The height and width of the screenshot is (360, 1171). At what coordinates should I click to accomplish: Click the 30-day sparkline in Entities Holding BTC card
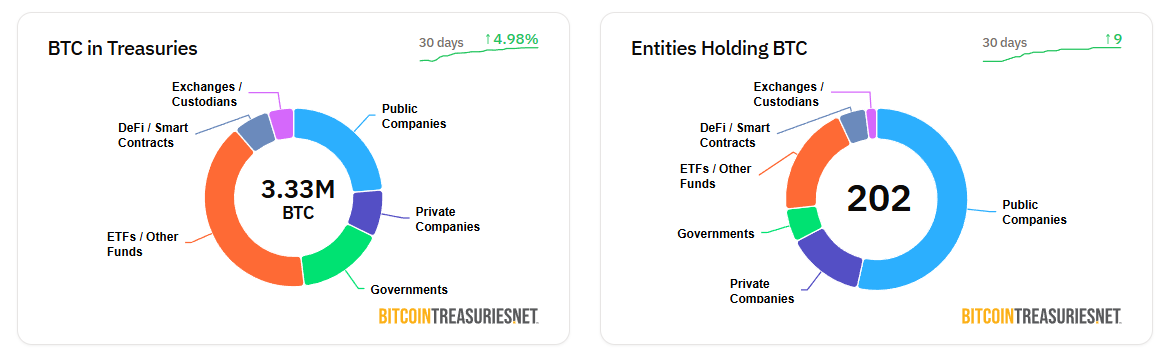[1052, 54]
